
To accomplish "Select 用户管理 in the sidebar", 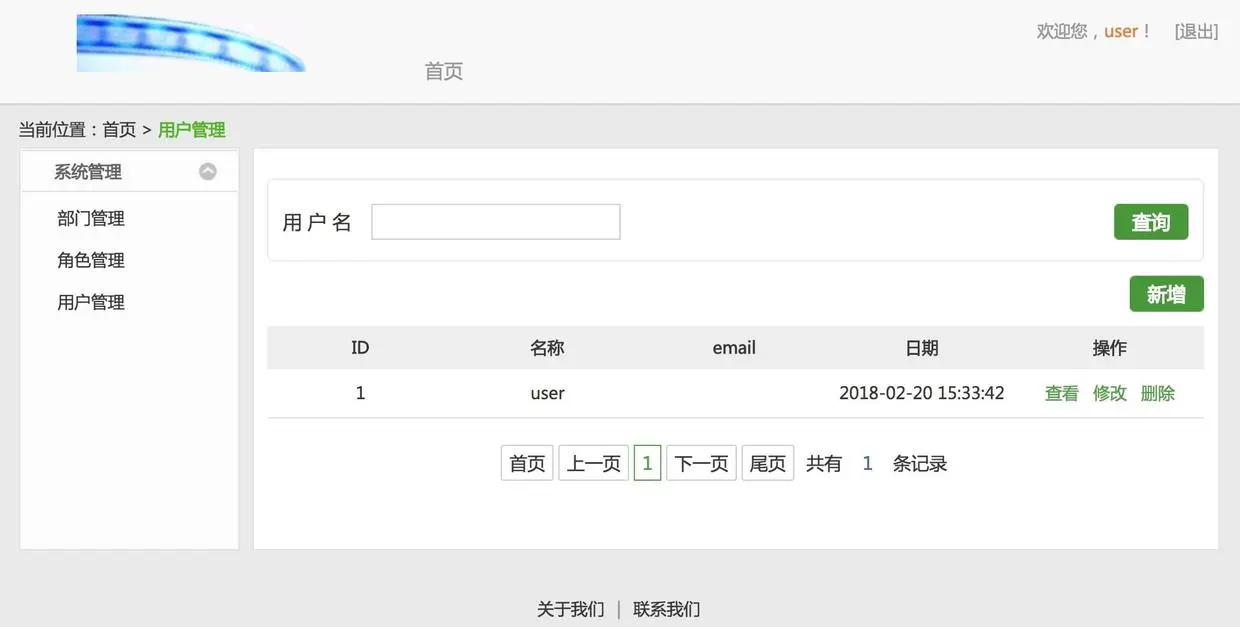I will coord(90,300).
